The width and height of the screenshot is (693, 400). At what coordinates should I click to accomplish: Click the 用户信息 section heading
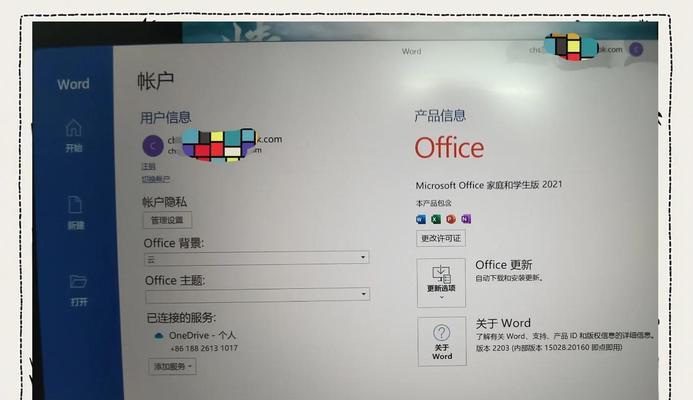point(166,118)
